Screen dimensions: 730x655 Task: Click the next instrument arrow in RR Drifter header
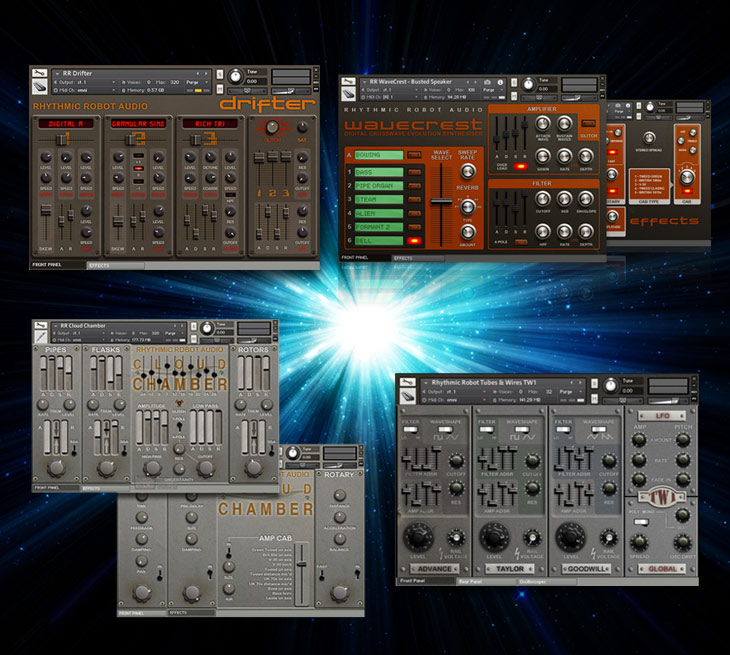point(206,73)
